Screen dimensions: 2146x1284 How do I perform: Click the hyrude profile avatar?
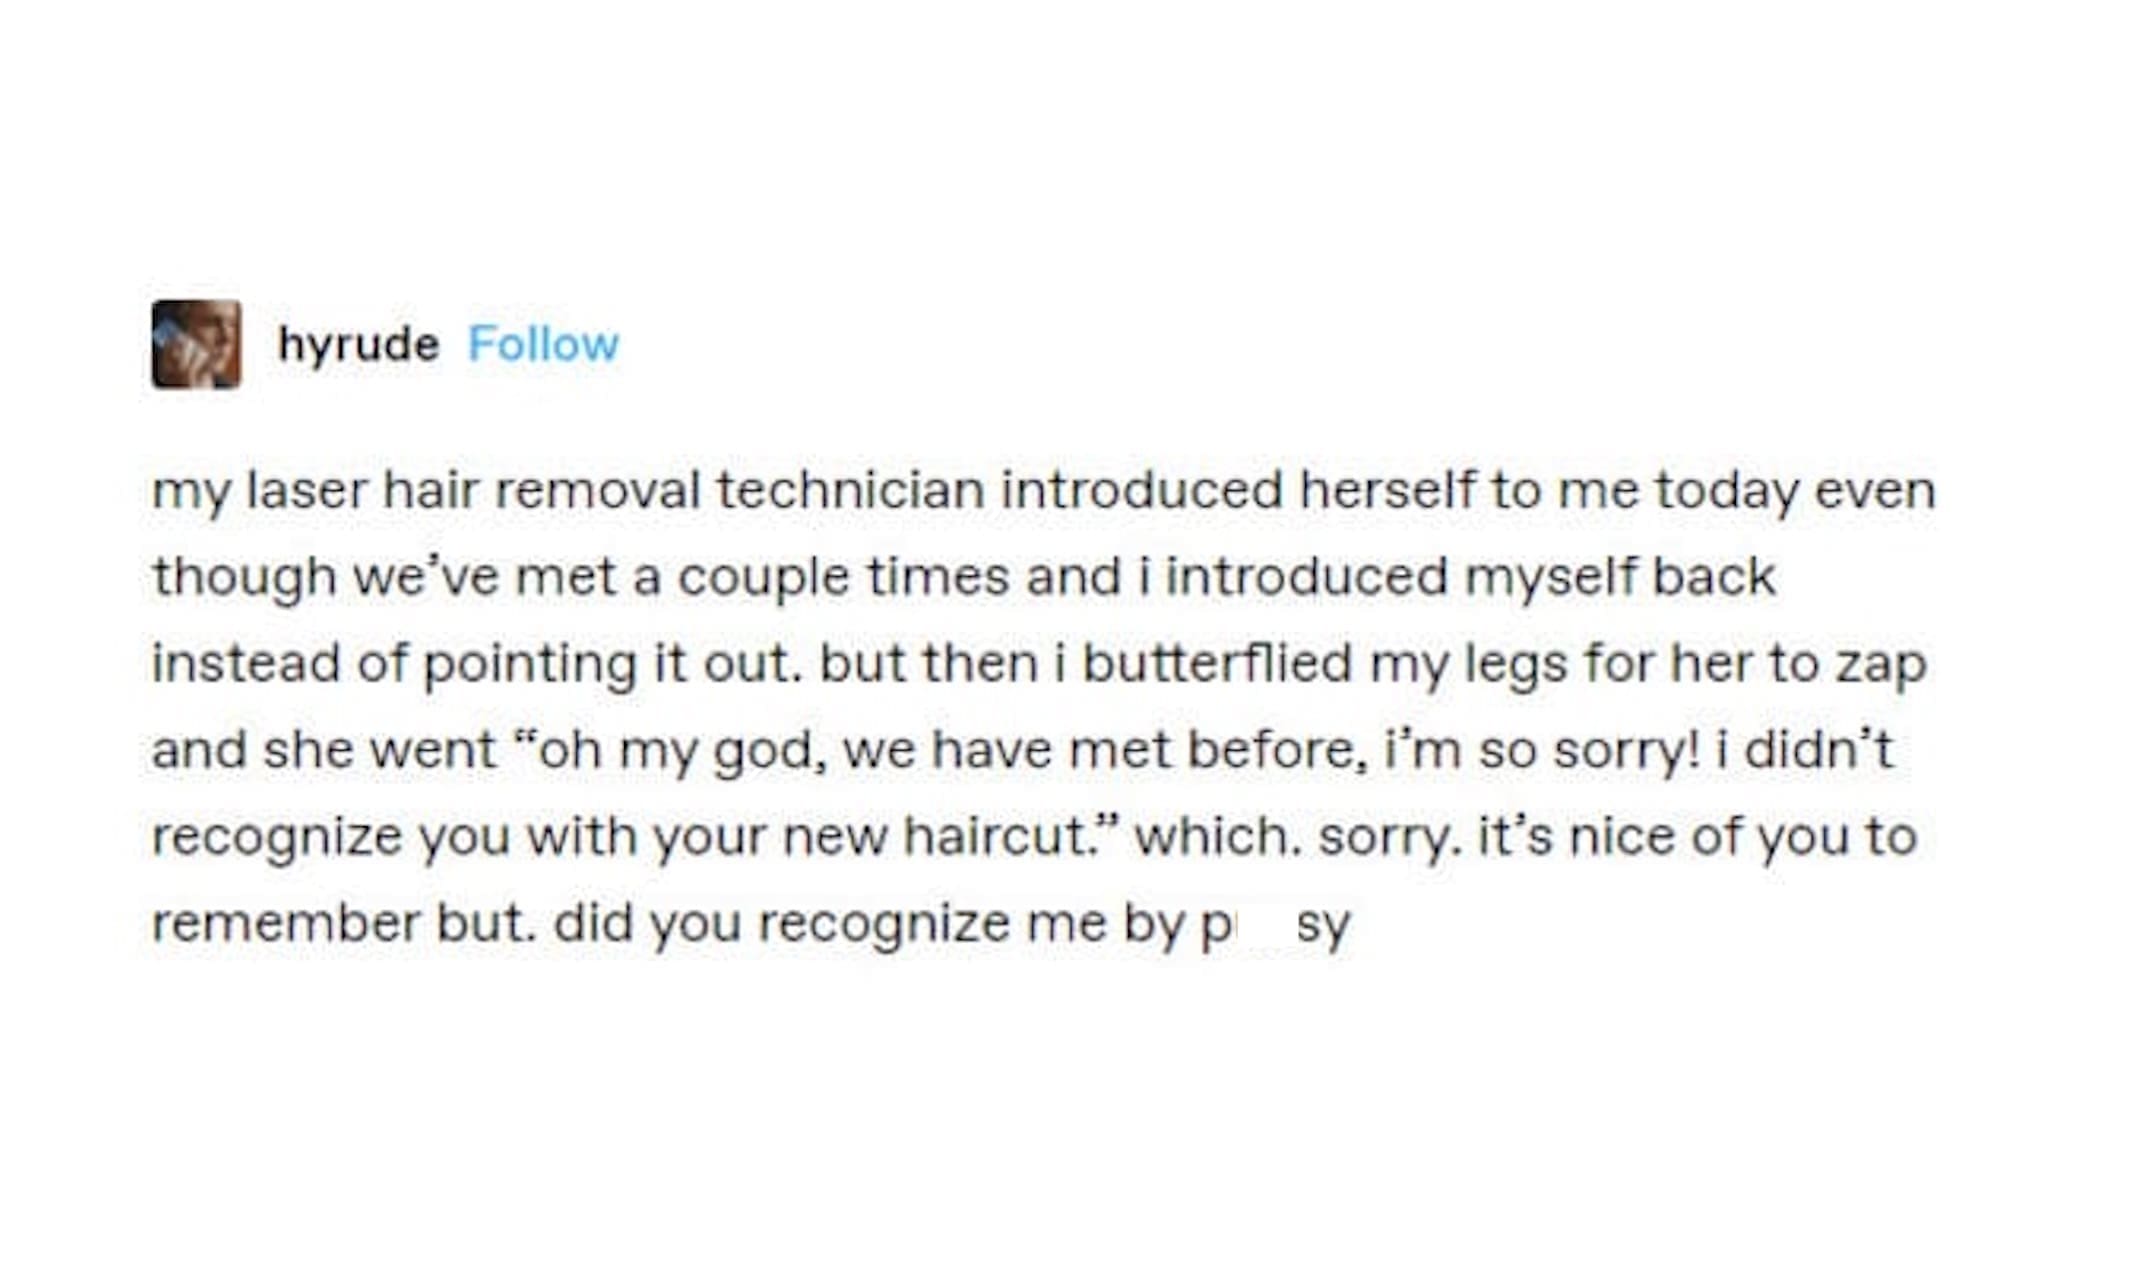click(x=196, y=344)
